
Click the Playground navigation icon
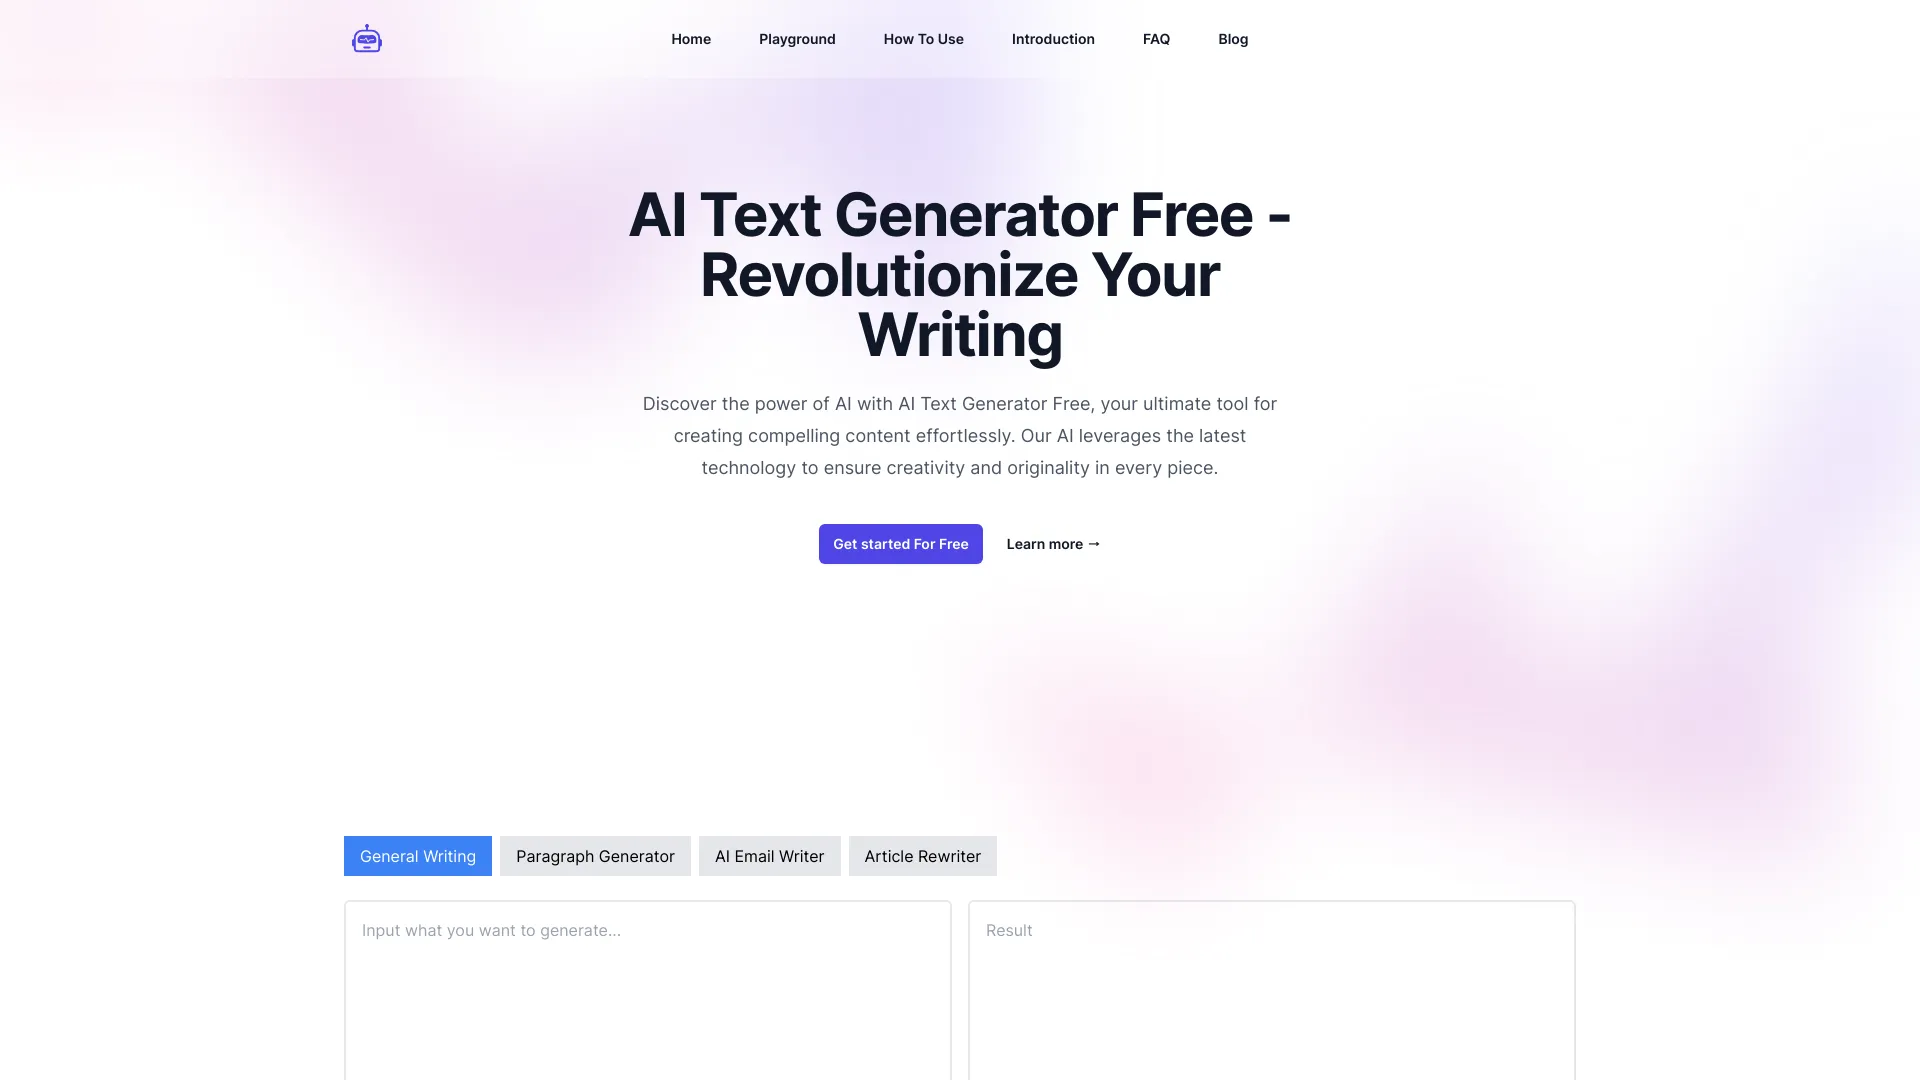pos(796,40)
